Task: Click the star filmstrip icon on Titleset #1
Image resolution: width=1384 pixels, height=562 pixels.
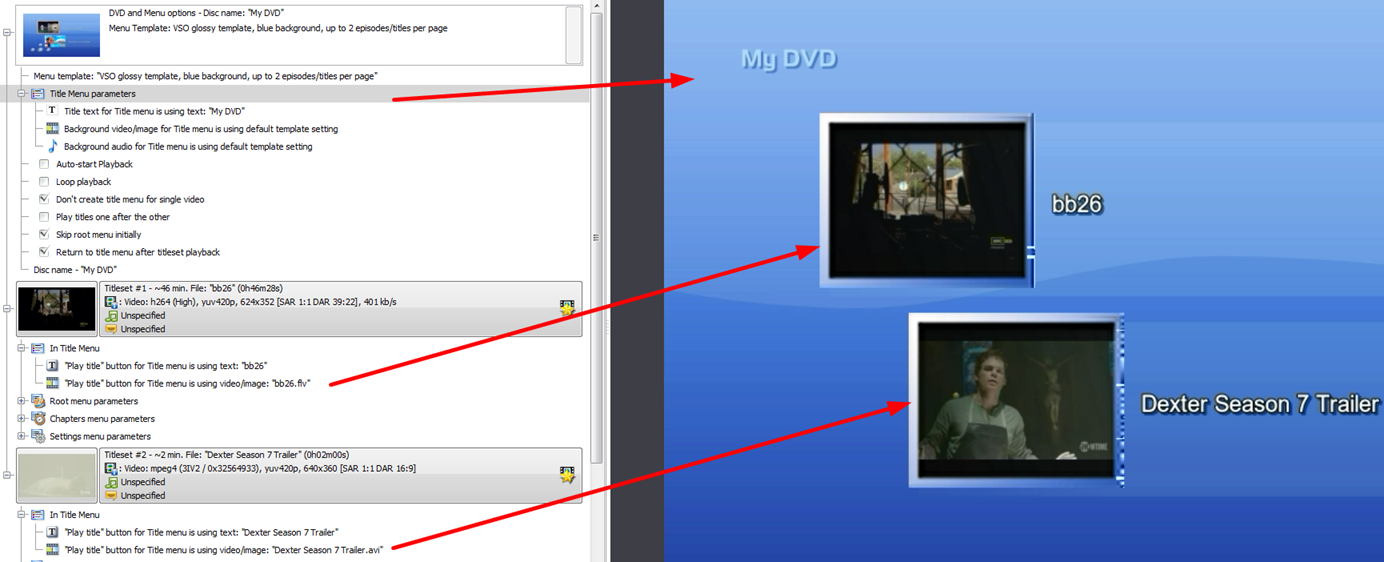Action: 567,308
